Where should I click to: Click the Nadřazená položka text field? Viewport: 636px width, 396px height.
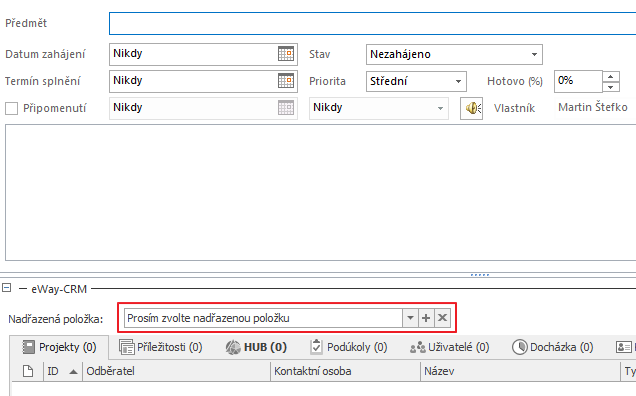pos(263,318)
